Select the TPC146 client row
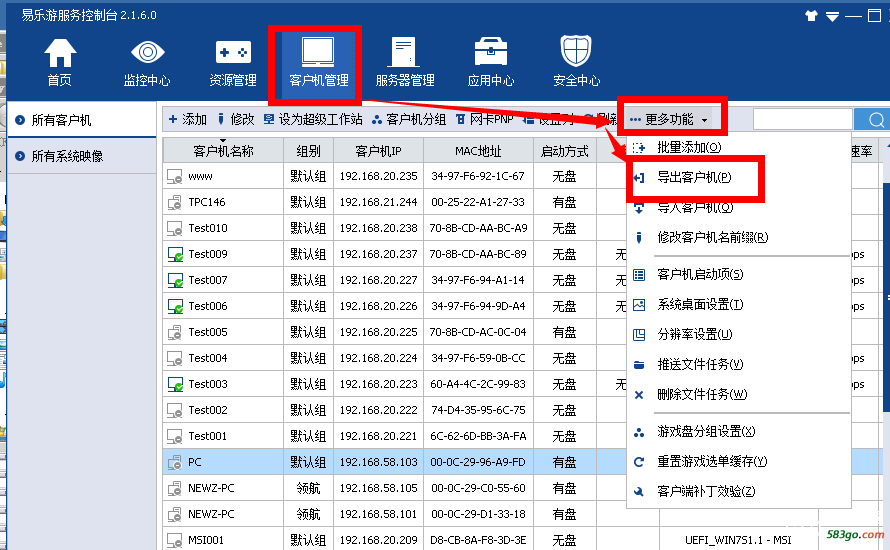The width and height of the screenshot is (890, 550). click(x=395, y=202)
